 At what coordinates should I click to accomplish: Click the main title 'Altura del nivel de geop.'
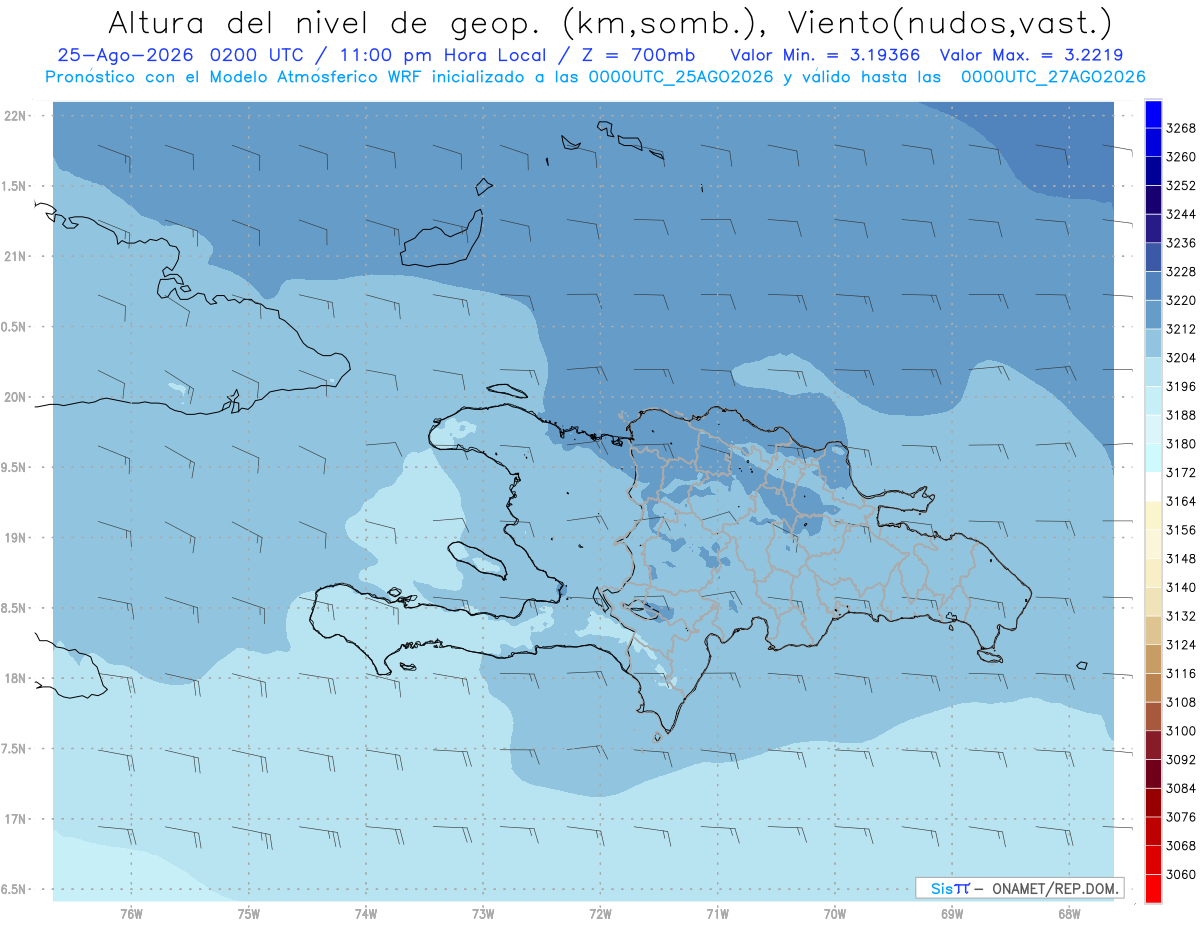(x=323, y=22)
